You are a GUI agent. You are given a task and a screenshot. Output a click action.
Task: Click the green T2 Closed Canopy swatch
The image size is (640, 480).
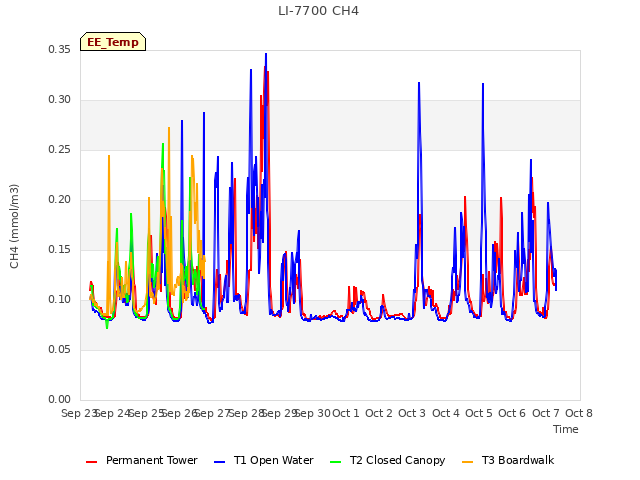tap(336, 462)
